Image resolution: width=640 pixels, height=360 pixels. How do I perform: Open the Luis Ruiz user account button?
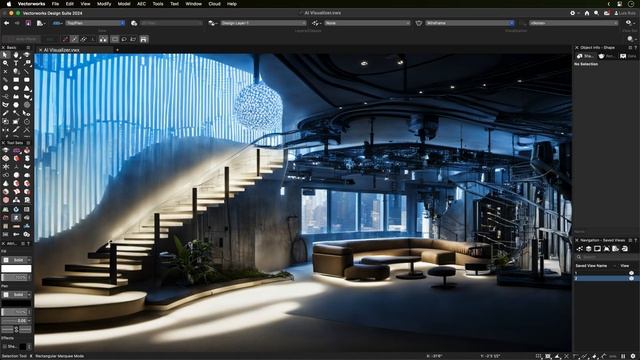pos(625,13)
